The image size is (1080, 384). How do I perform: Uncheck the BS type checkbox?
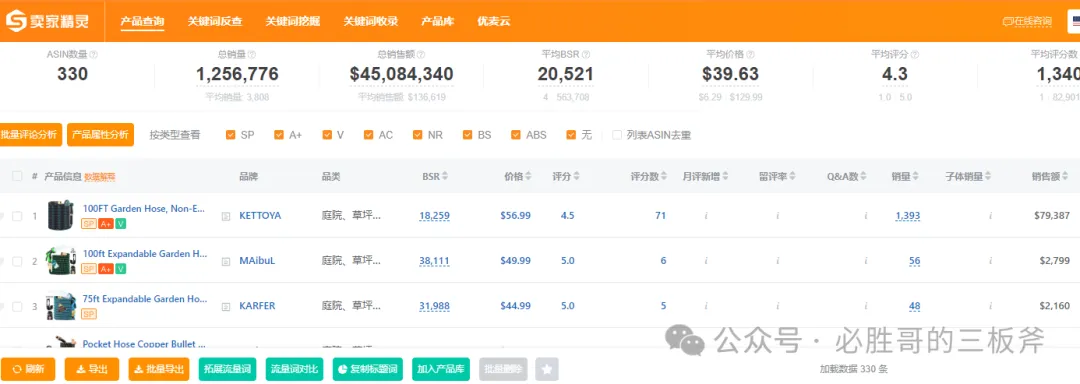click(468, 135)
